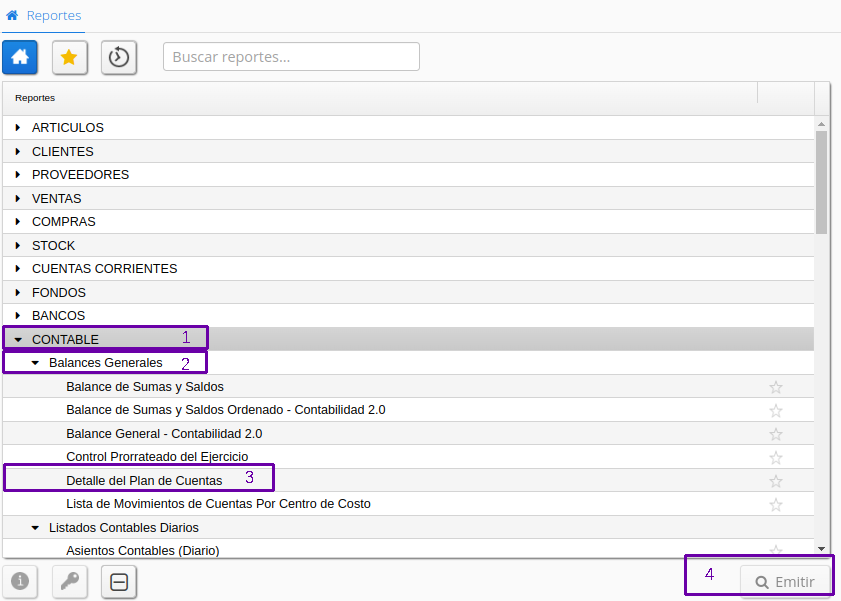The height and width of the screenshot is (601, 841).
Task: Select Detalle del Plan de Cuentas
Action: click(144, 481)
